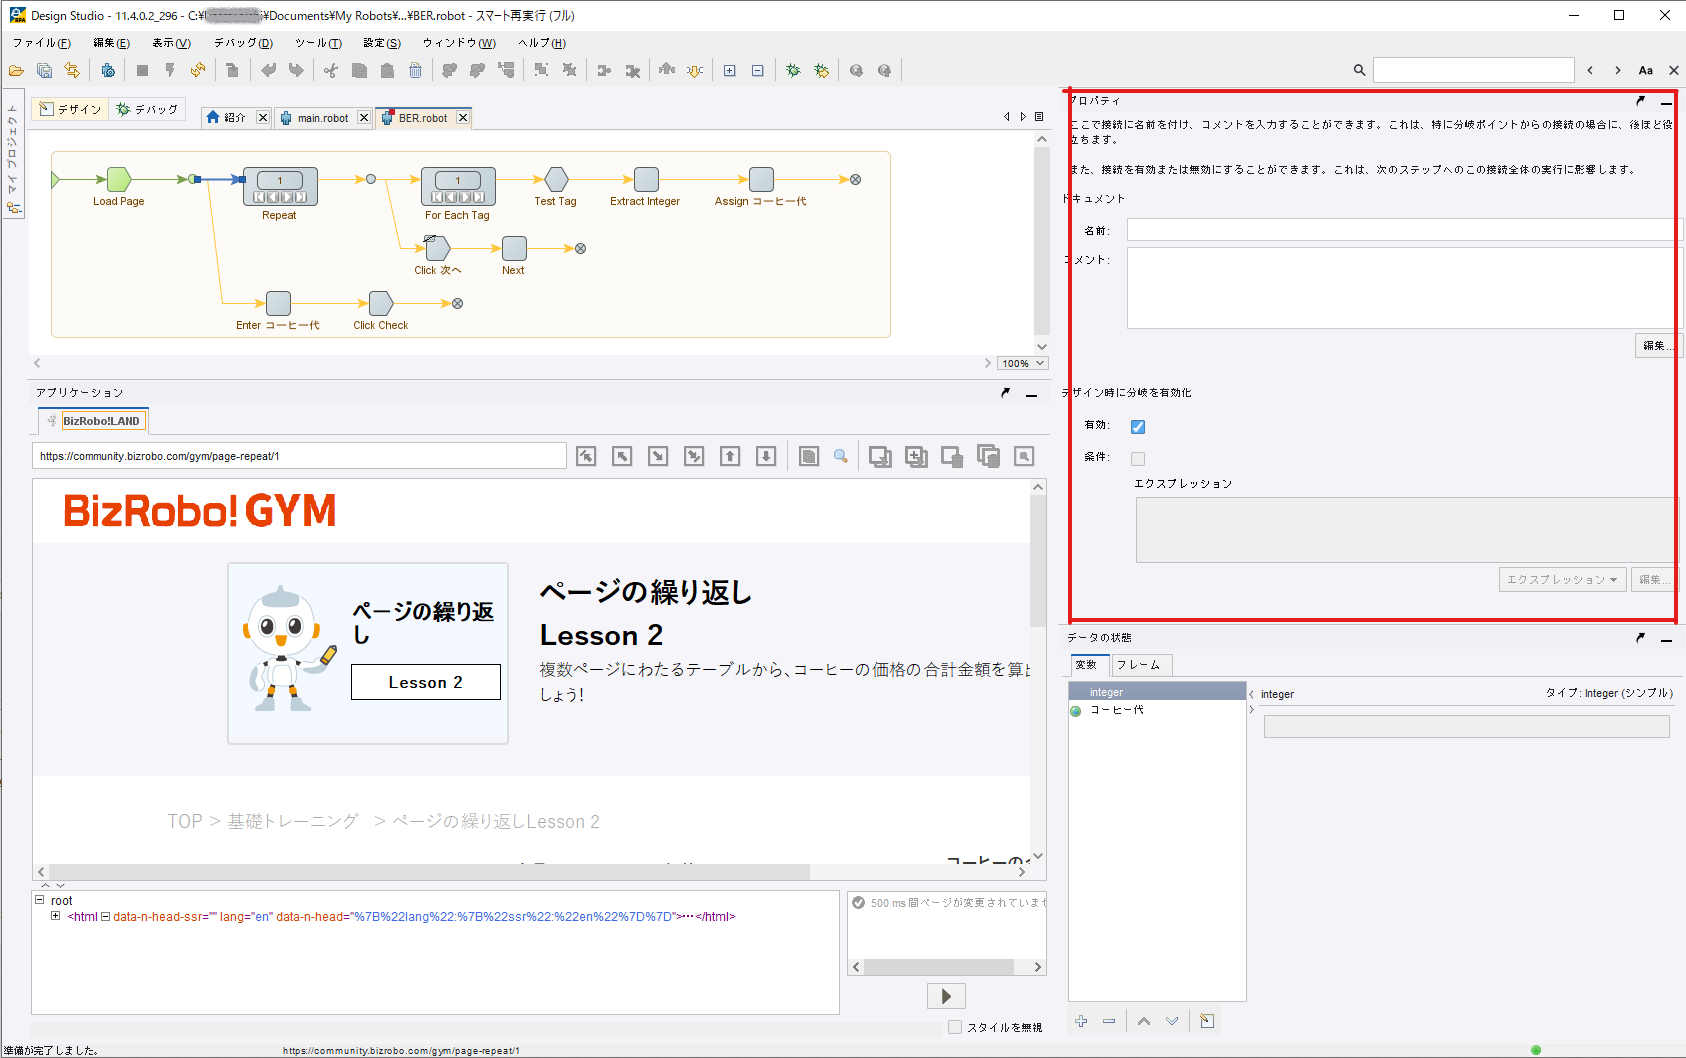Click the URL address field
Image resolution: width=1686 pixels, height=1058 pixels.
[299, 456]
